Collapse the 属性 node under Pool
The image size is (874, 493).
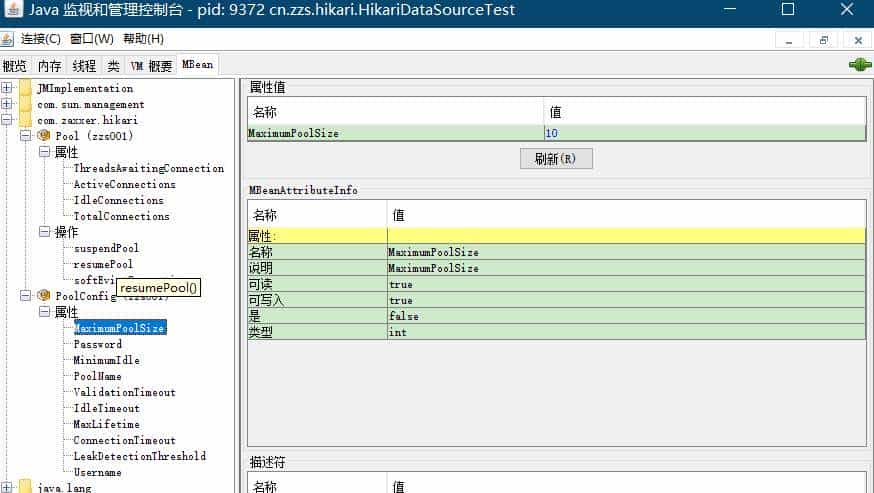pos(45,152)
